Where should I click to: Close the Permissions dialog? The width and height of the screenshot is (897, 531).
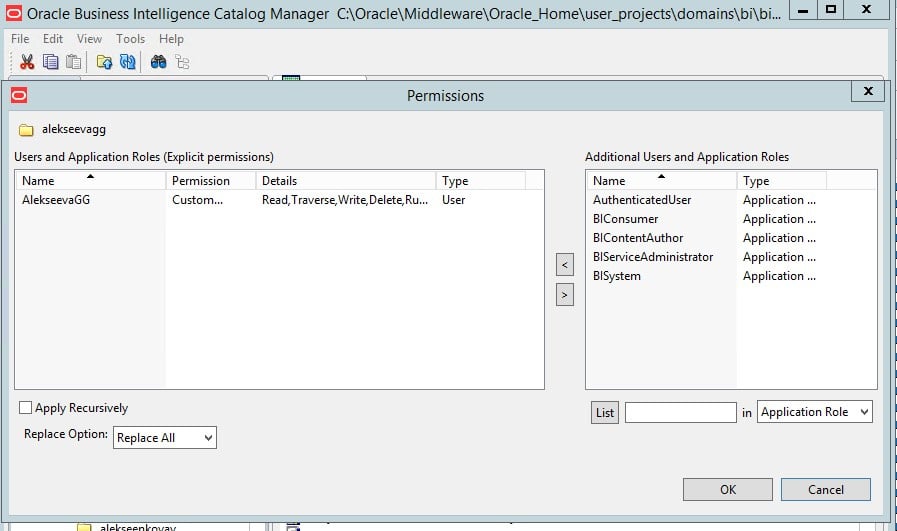868,91
